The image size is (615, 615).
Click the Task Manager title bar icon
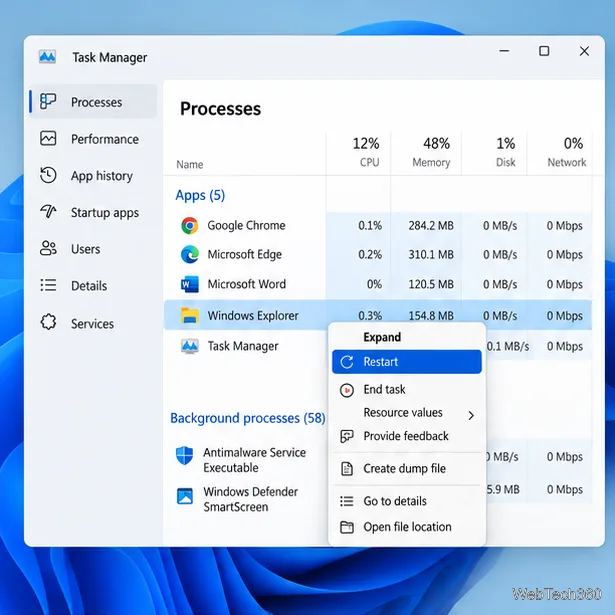tap(47, 57)
